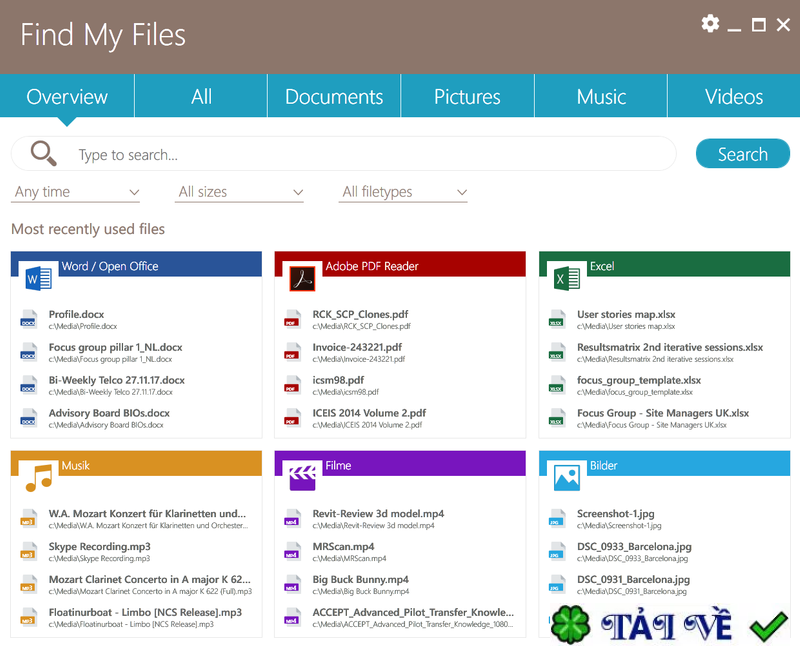Switch to the Music tab

pos(601,97)
